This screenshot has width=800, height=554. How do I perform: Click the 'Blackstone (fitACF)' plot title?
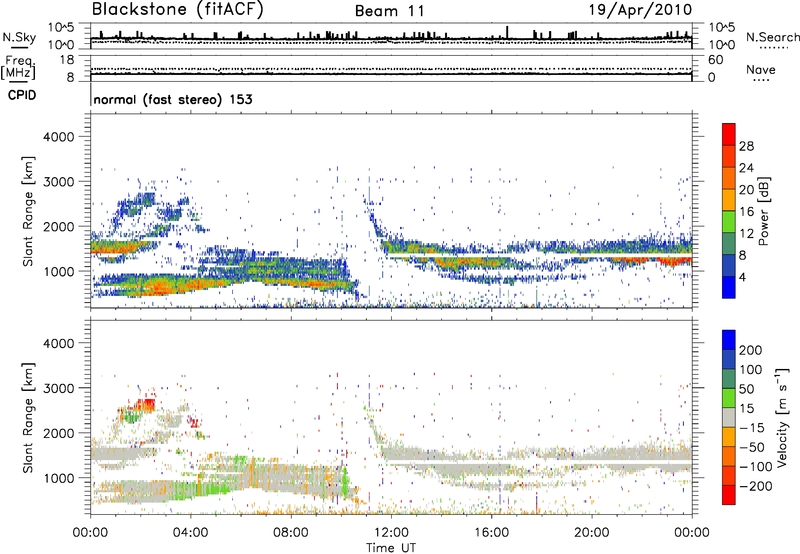point(178,10)
